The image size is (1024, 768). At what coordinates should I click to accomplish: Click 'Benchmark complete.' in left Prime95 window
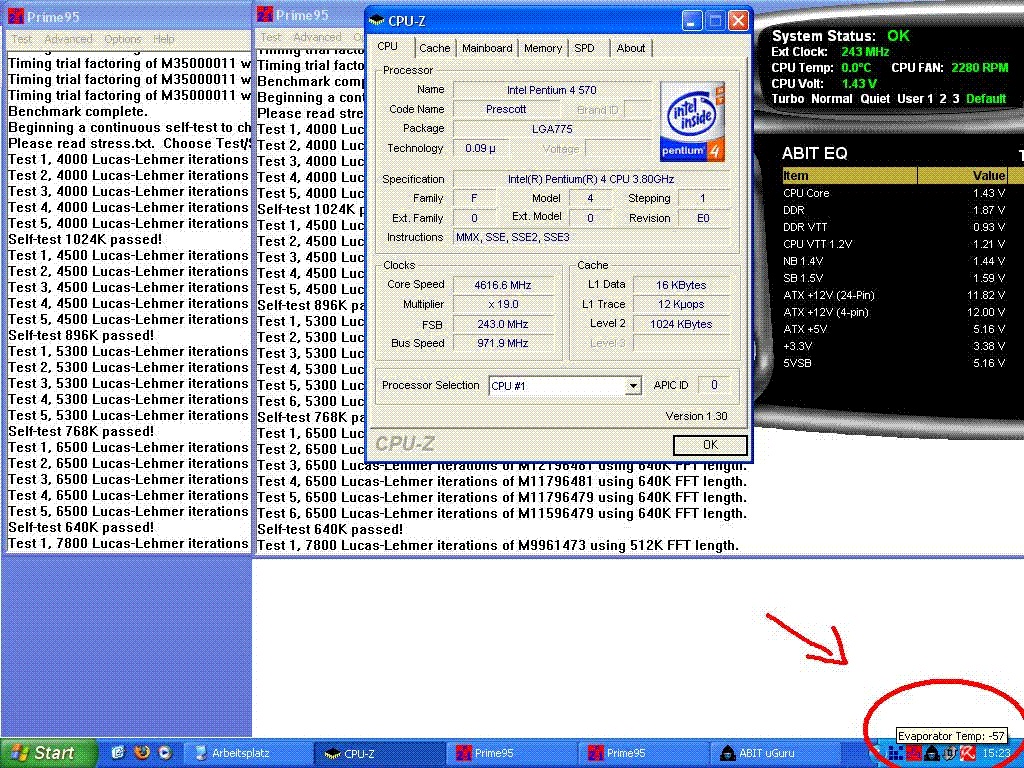tap(78, 112)
